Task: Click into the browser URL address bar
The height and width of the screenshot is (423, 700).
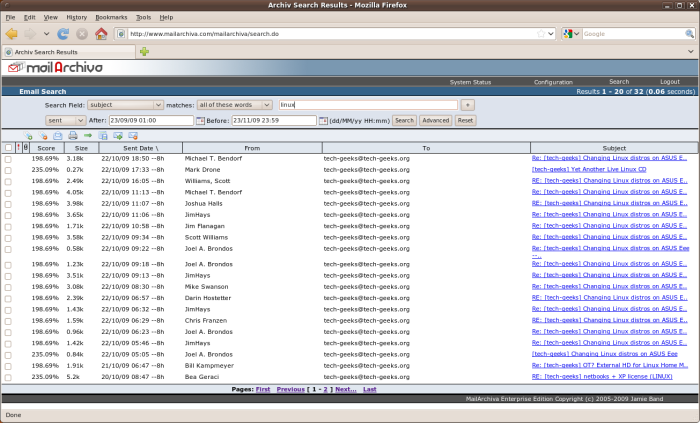Action: click(x=330, y=34)
